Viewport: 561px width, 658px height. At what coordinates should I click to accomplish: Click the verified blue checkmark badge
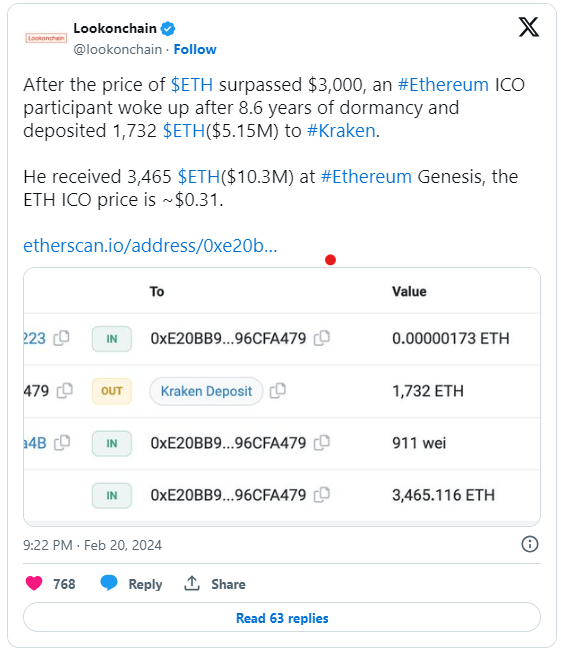168,29
